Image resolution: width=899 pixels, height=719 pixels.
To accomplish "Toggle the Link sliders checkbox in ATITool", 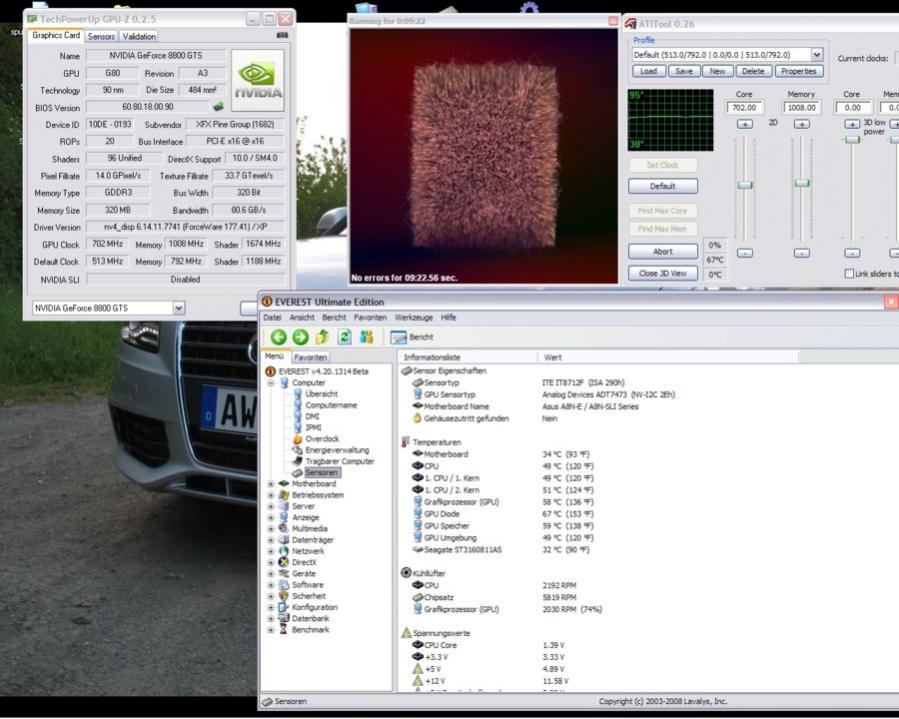I will (849, 274).
